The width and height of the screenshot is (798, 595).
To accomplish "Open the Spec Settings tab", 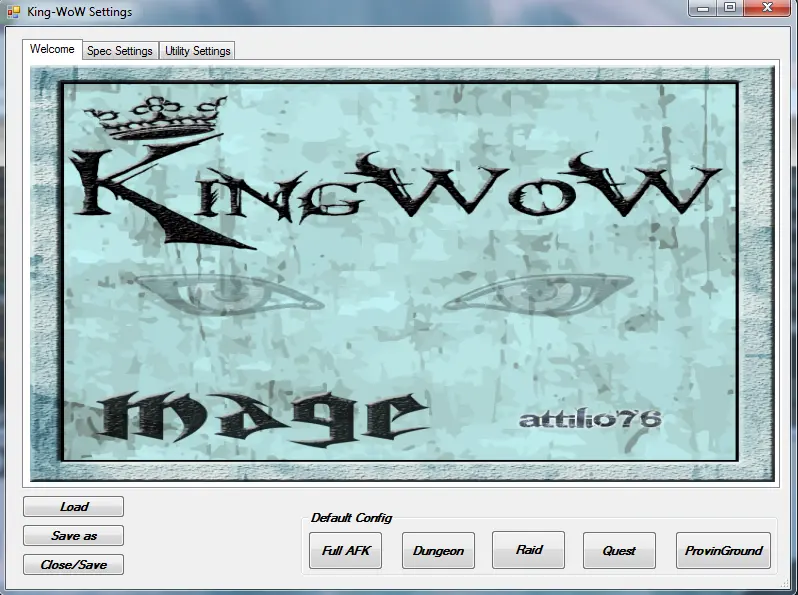I will [x=120, y=51].
